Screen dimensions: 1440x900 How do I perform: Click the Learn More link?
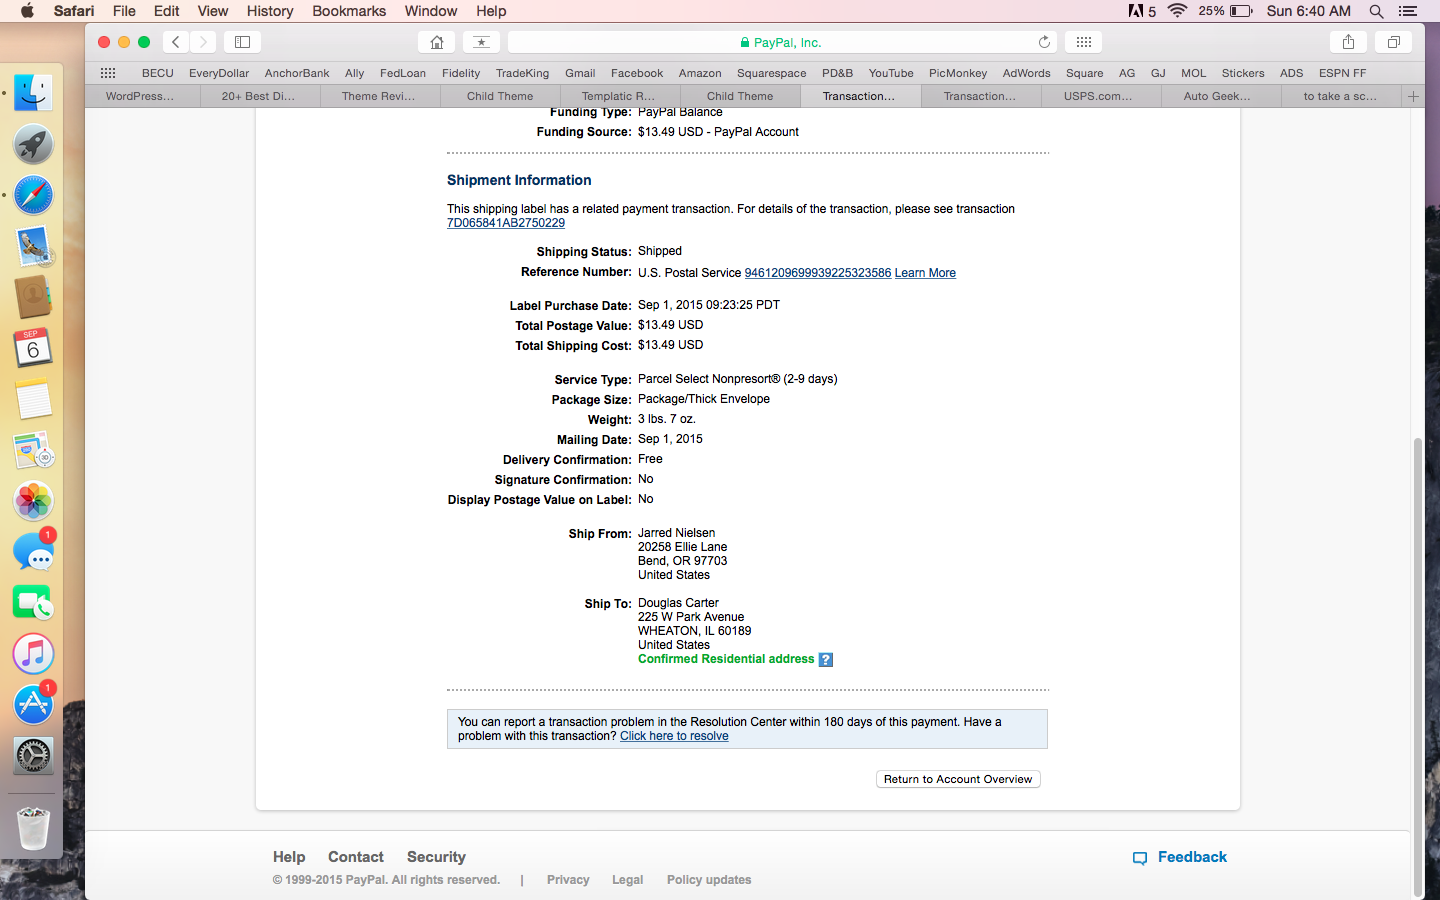click(x=925, y=273)
